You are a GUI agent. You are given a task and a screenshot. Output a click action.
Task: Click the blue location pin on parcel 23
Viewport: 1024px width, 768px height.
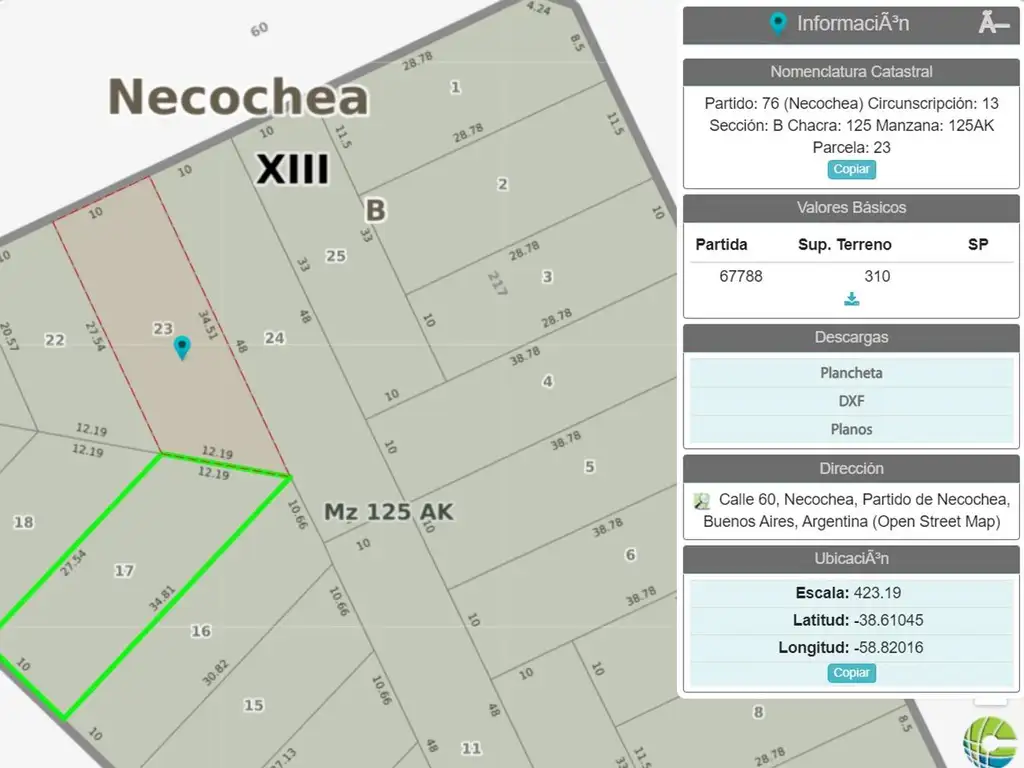(182, 347)
